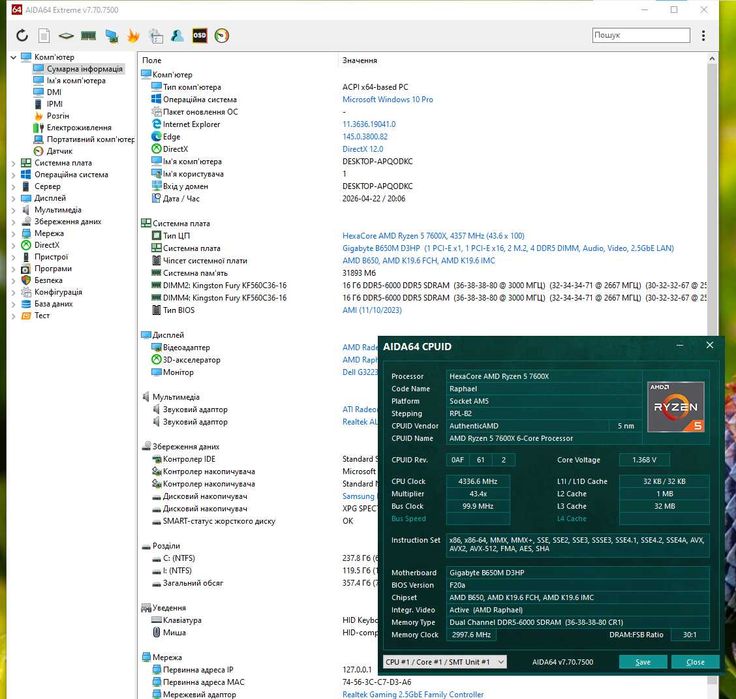This screenshot has width=736, height=699.
Task: Open the CPU #1 / Core #1 dropdown
Action: tap(445, 662)
